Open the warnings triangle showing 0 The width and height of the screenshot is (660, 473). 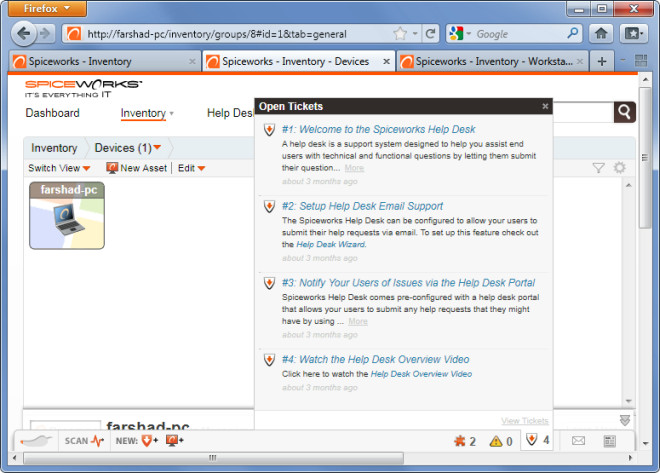501,441
